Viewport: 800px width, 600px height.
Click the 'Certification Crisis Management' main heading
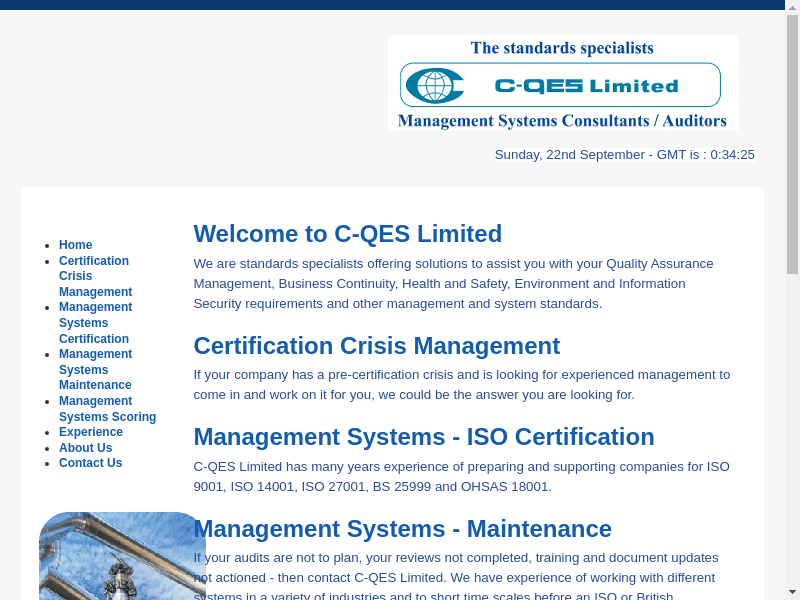click(376, 346)
